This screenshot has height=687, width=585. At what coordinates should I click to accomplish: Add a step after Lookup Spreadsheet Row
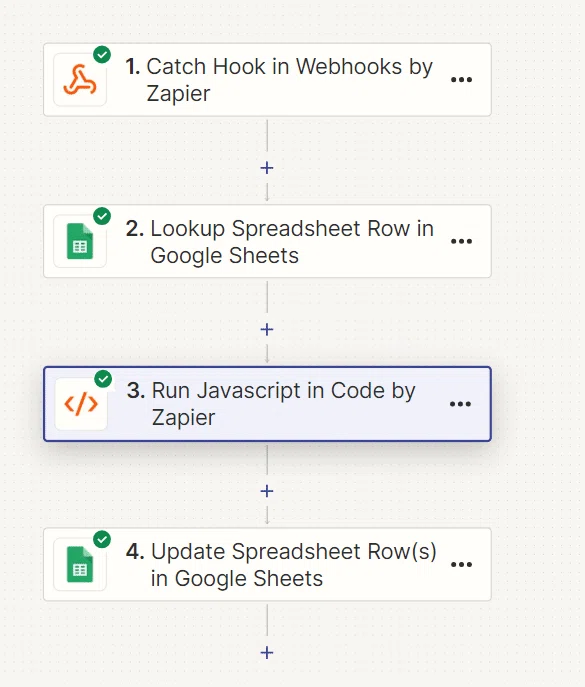click(267, 329)
